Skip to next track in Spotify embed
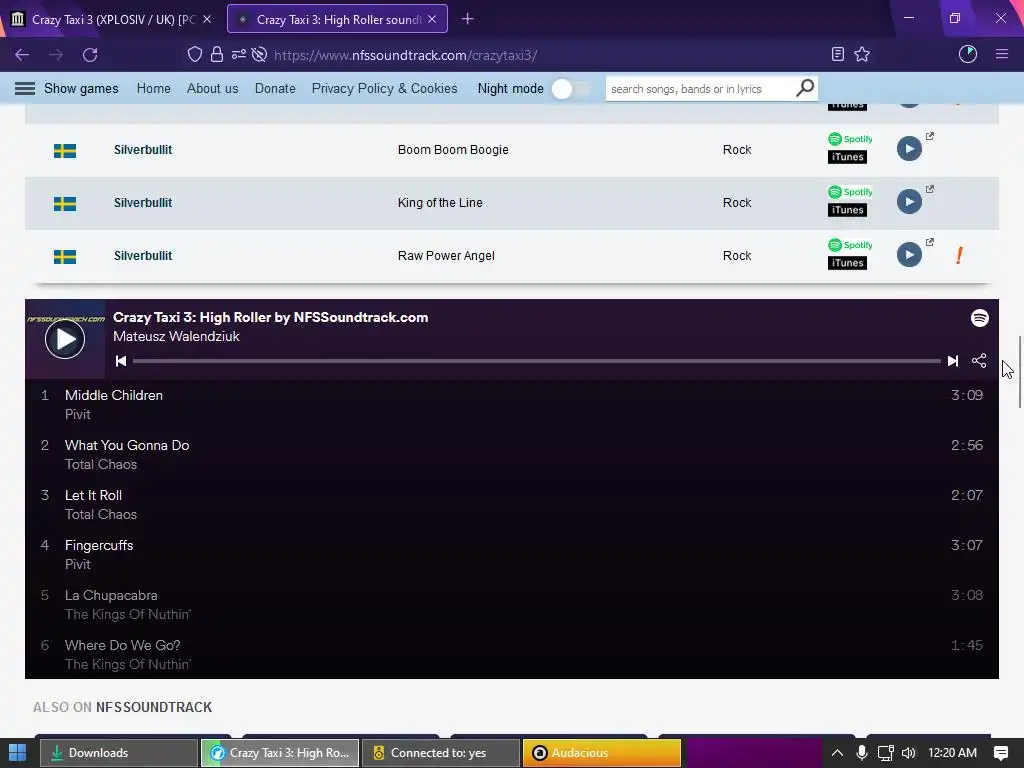The height and width of the screenshot is (768, 1024). point(953,361)
